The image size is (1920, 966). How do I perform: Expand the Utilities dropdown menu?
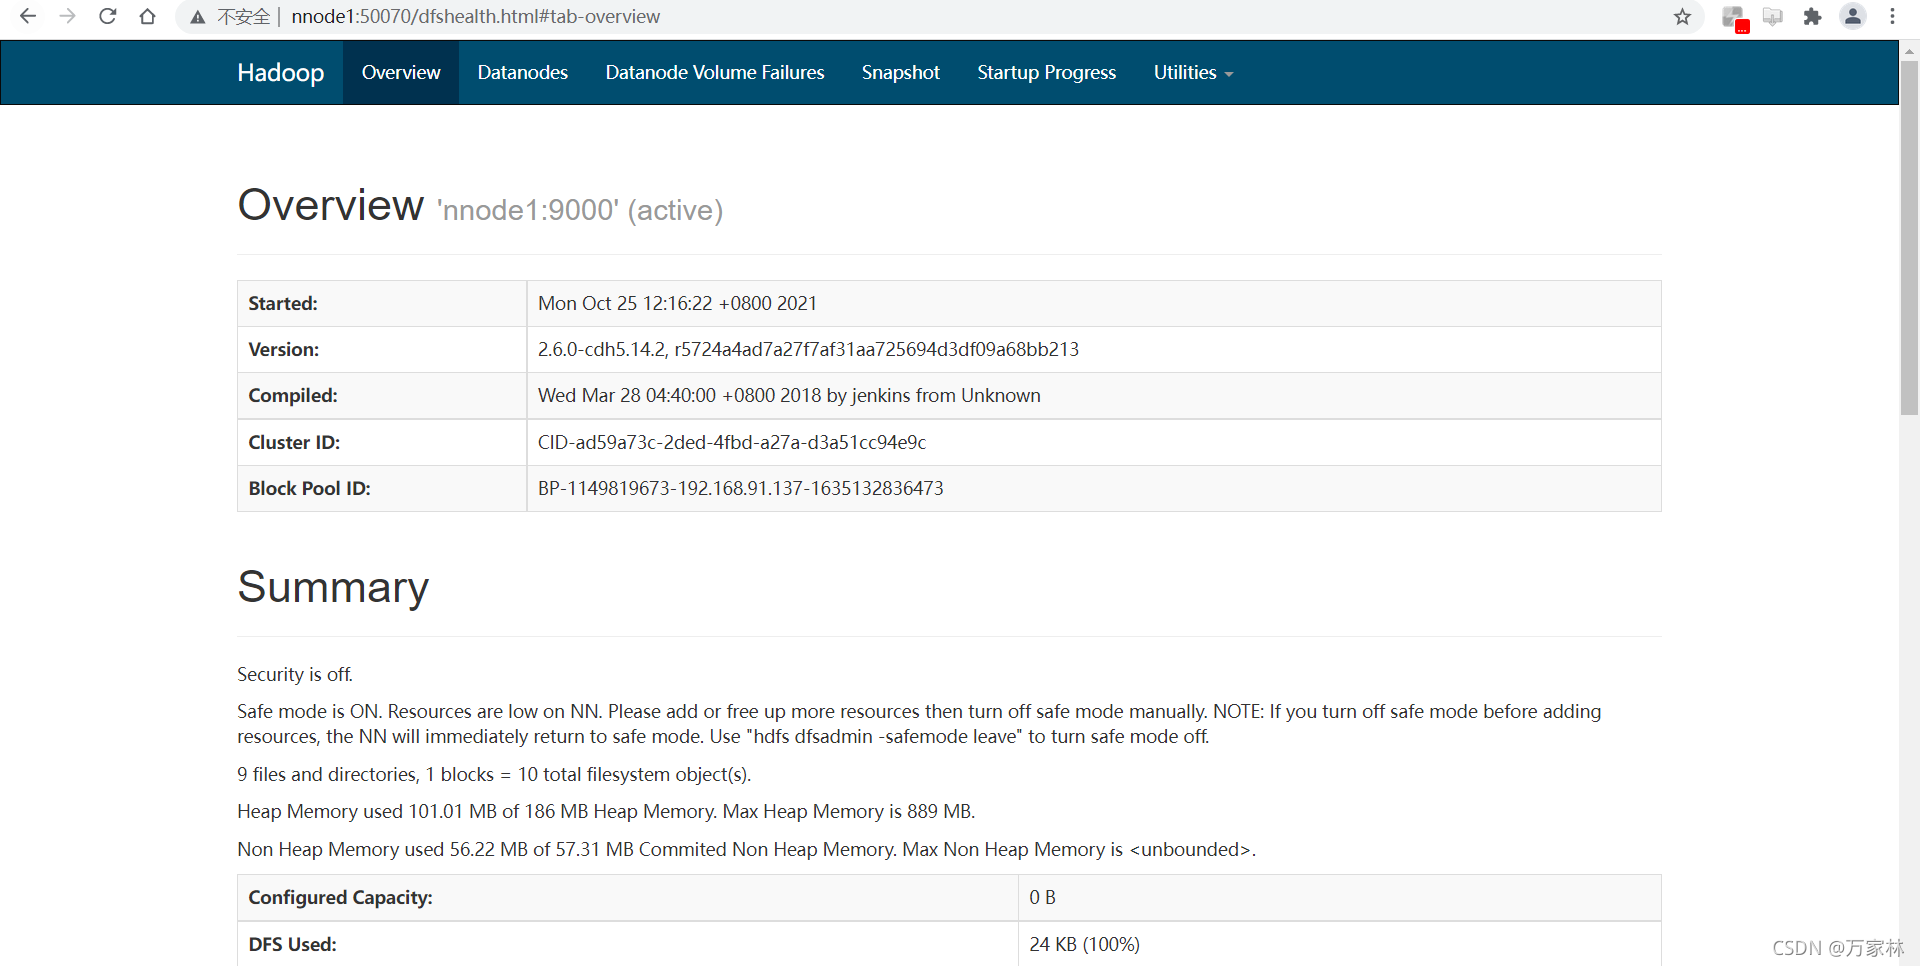(1193, 73)
